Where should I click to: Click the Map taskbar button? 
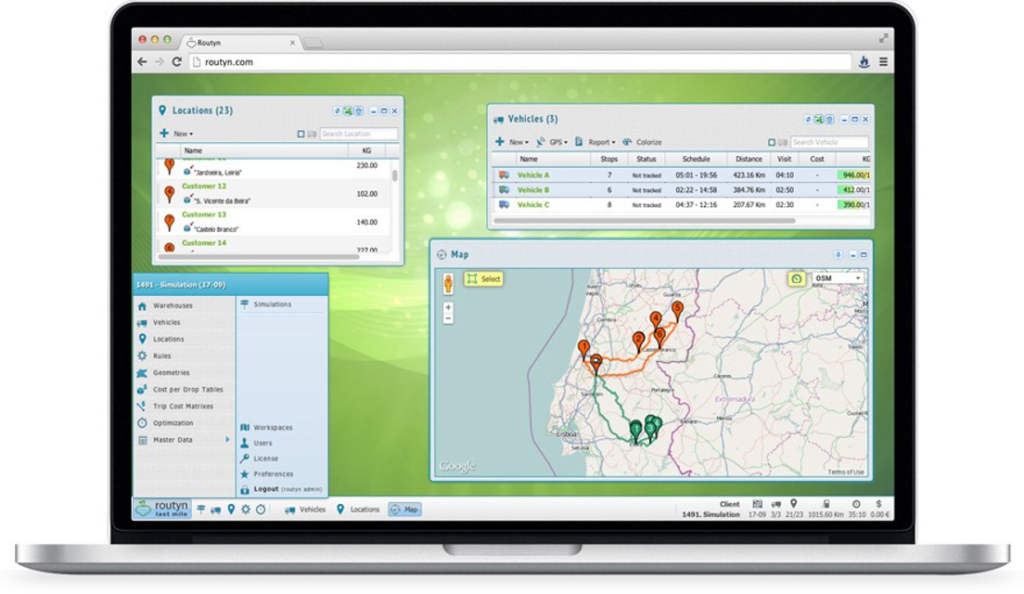point(404,509)
